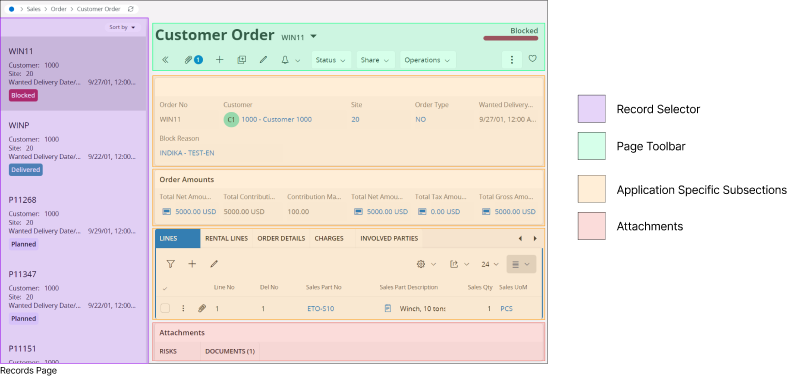Screen dimensions: 788x378
Task: Open the row three-dot menu for line 1
Action: click(x=183, y=309)
